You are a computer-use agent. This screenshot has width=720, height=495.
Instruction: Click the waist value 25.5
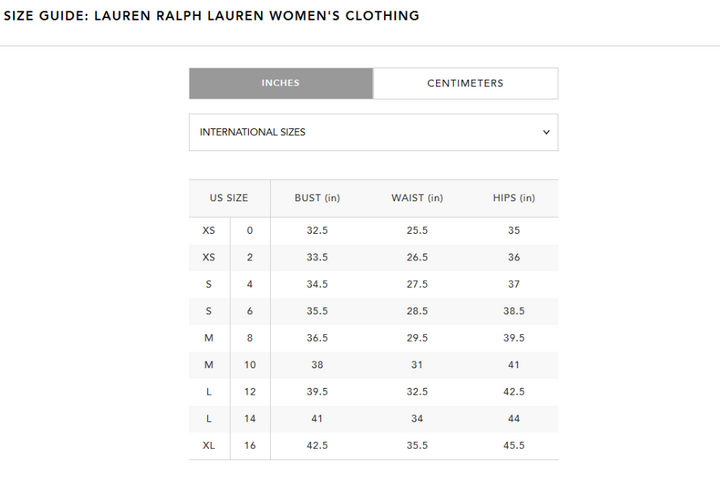tap(417, 231)
